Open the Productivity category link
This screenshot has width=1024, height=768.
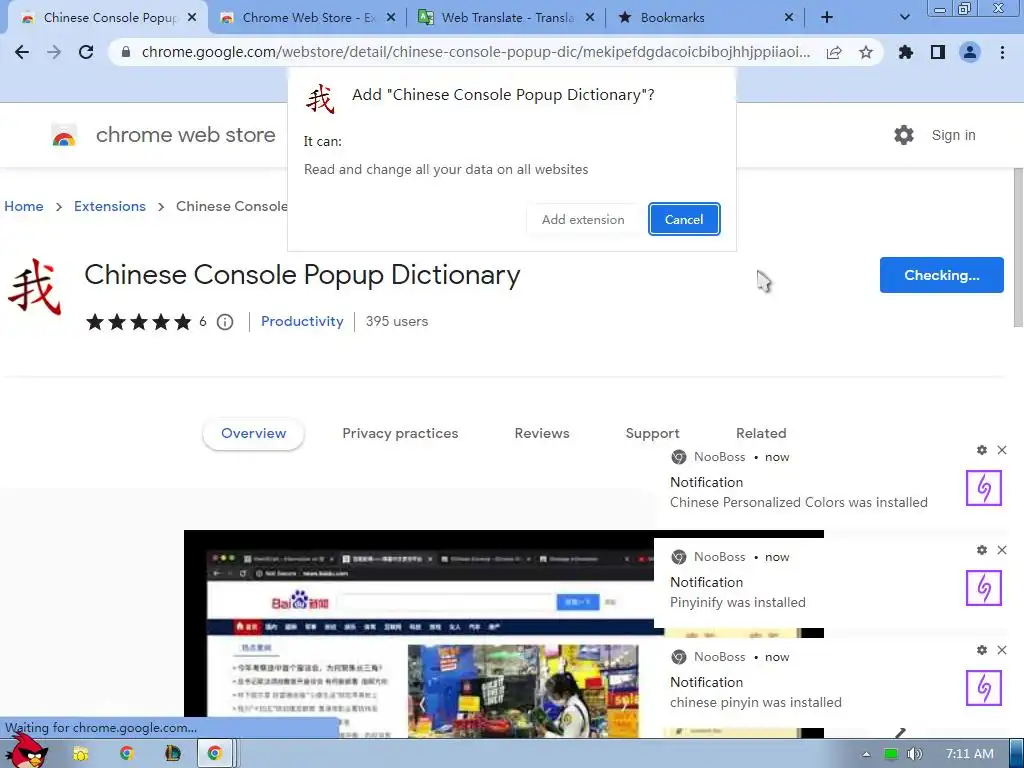point(302,321)
